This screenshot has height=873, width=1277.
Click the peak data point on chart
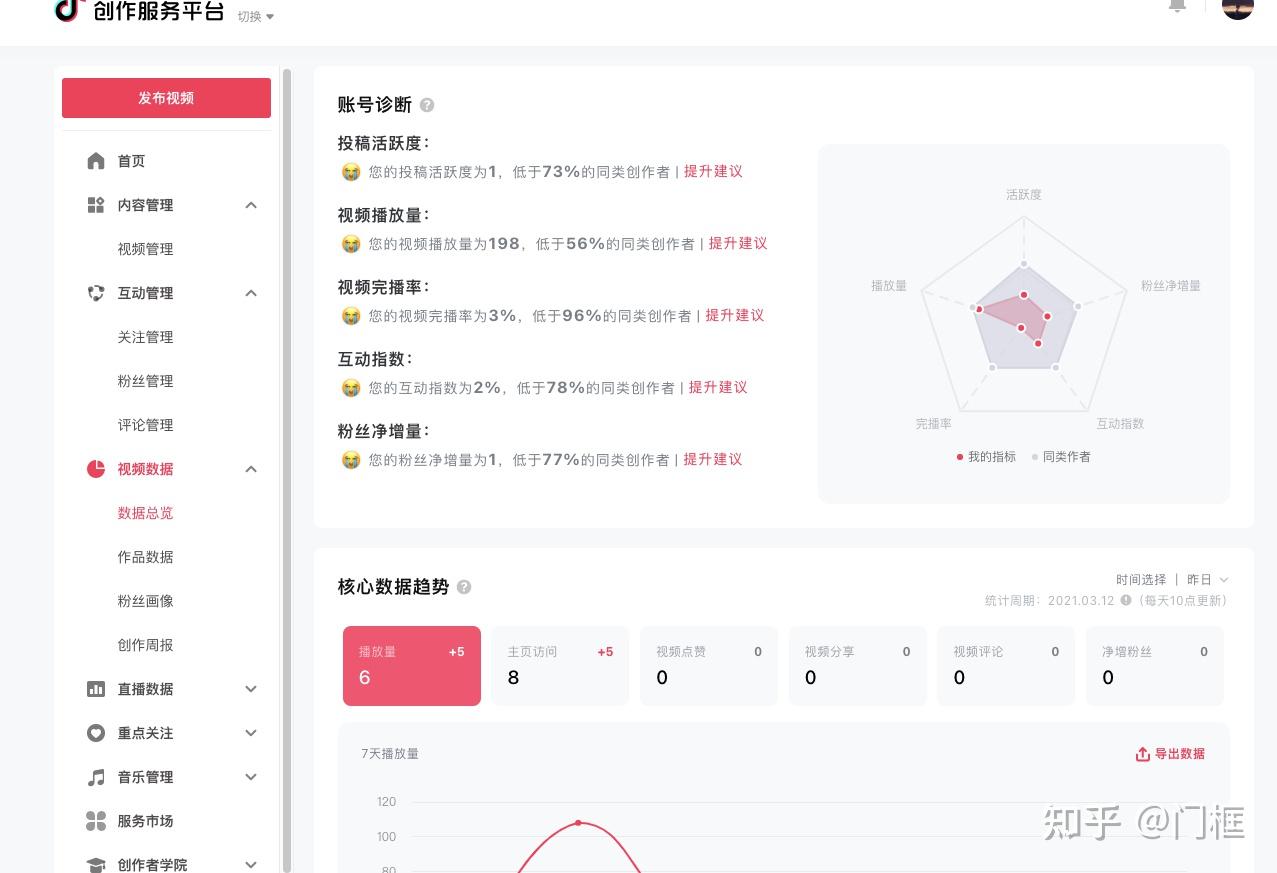578,823
